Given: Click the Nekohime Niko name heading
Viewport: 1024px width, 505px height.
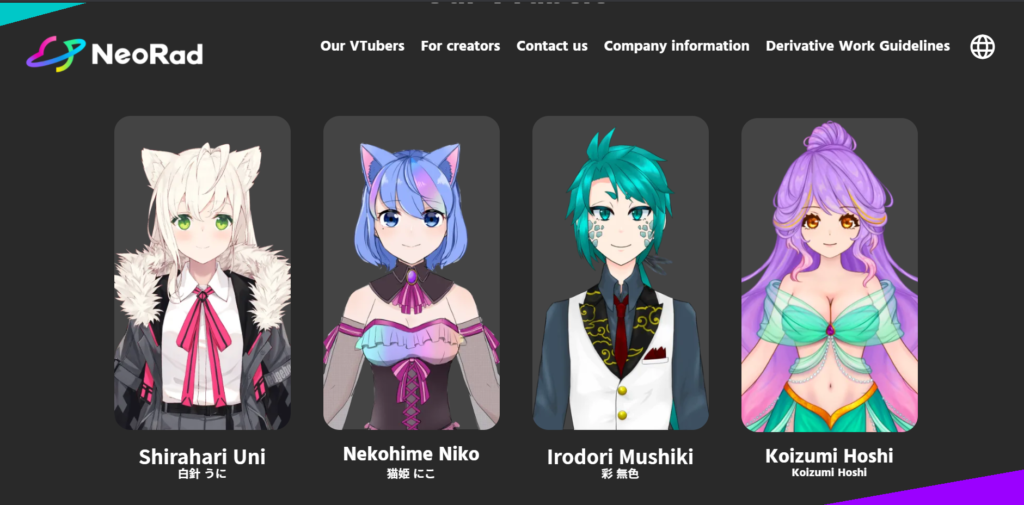Looking at the screenshot, I should (411, 453).
